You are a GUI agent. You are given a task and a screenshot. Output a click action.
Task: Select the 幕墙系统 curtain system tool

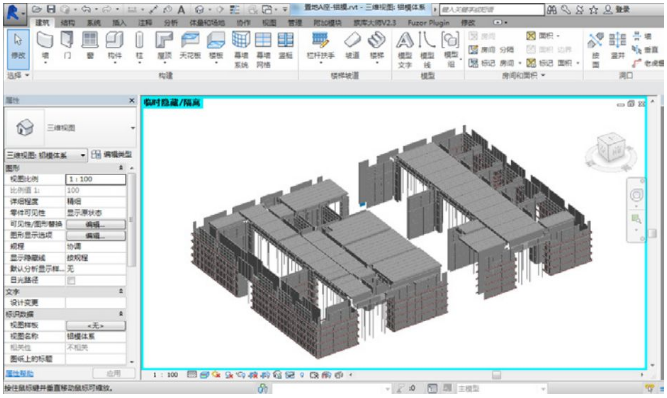coord(241,49)
